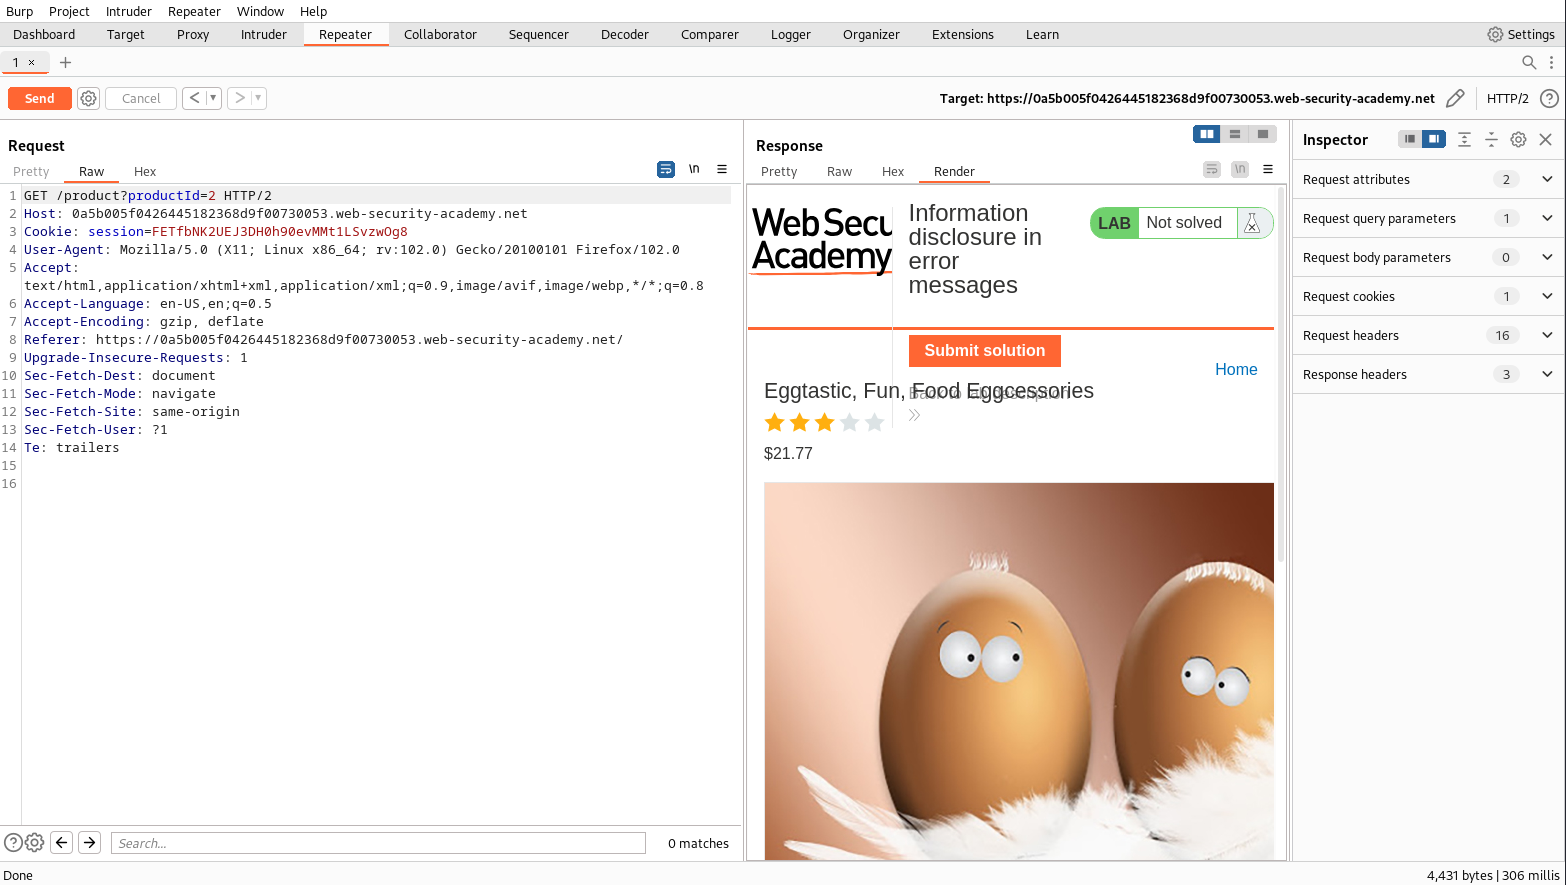Click the product star rating
This screenshot has height=885, width=1566.
824,422
